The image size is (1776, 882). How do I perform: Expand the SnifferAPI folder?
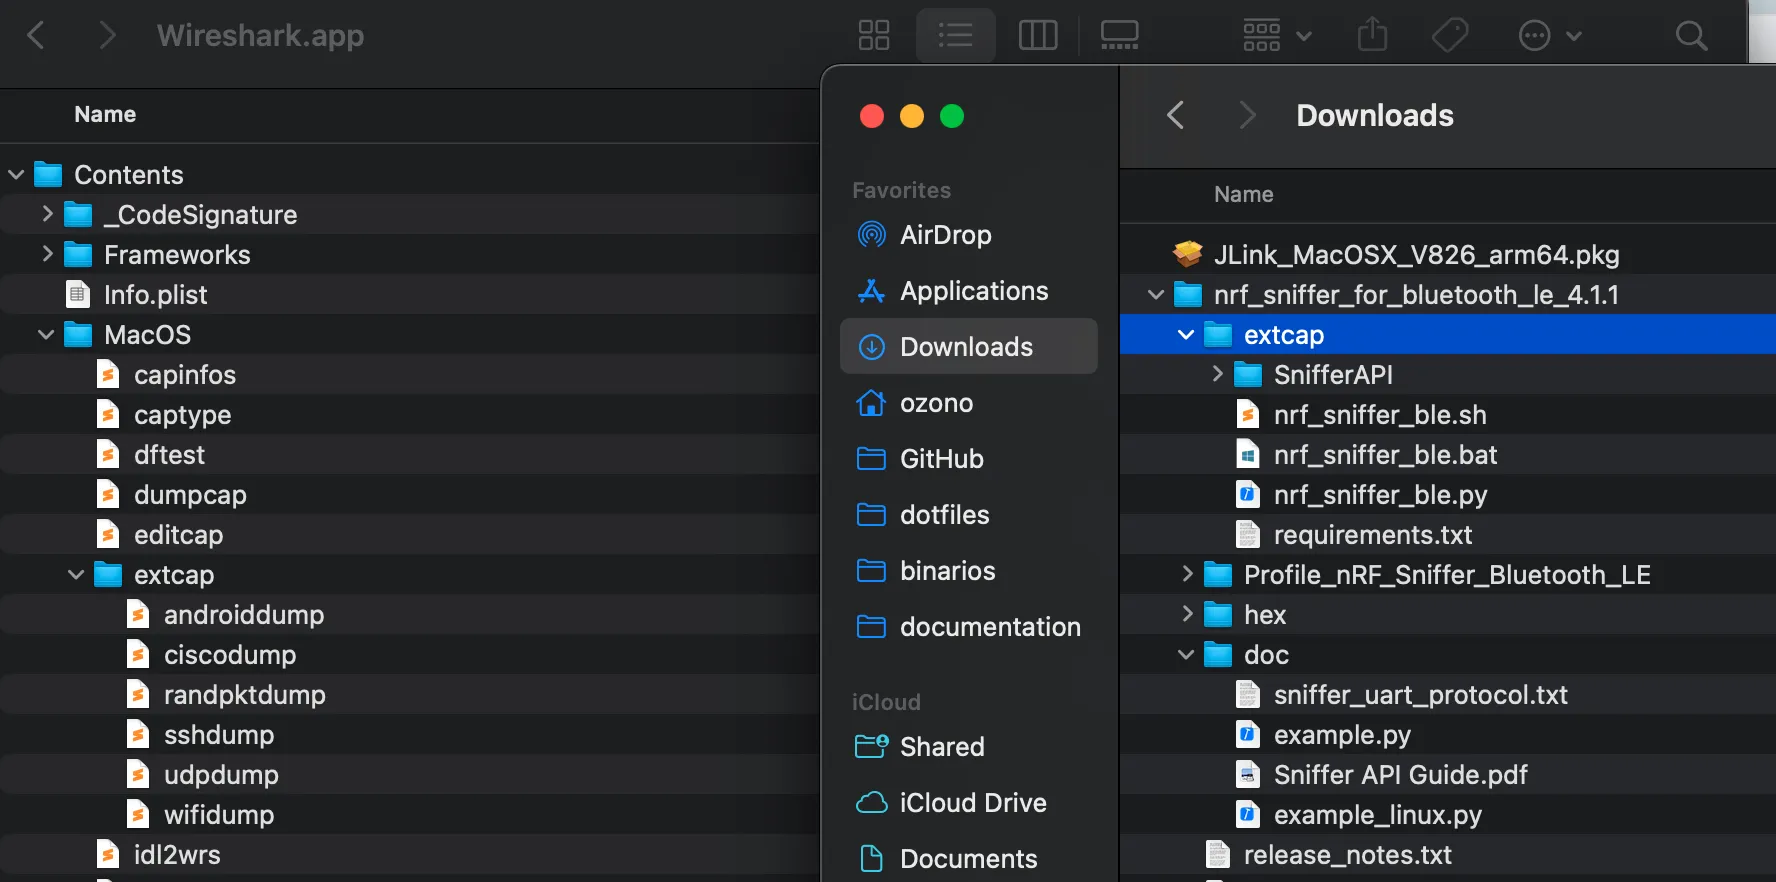click(1217, 374)
